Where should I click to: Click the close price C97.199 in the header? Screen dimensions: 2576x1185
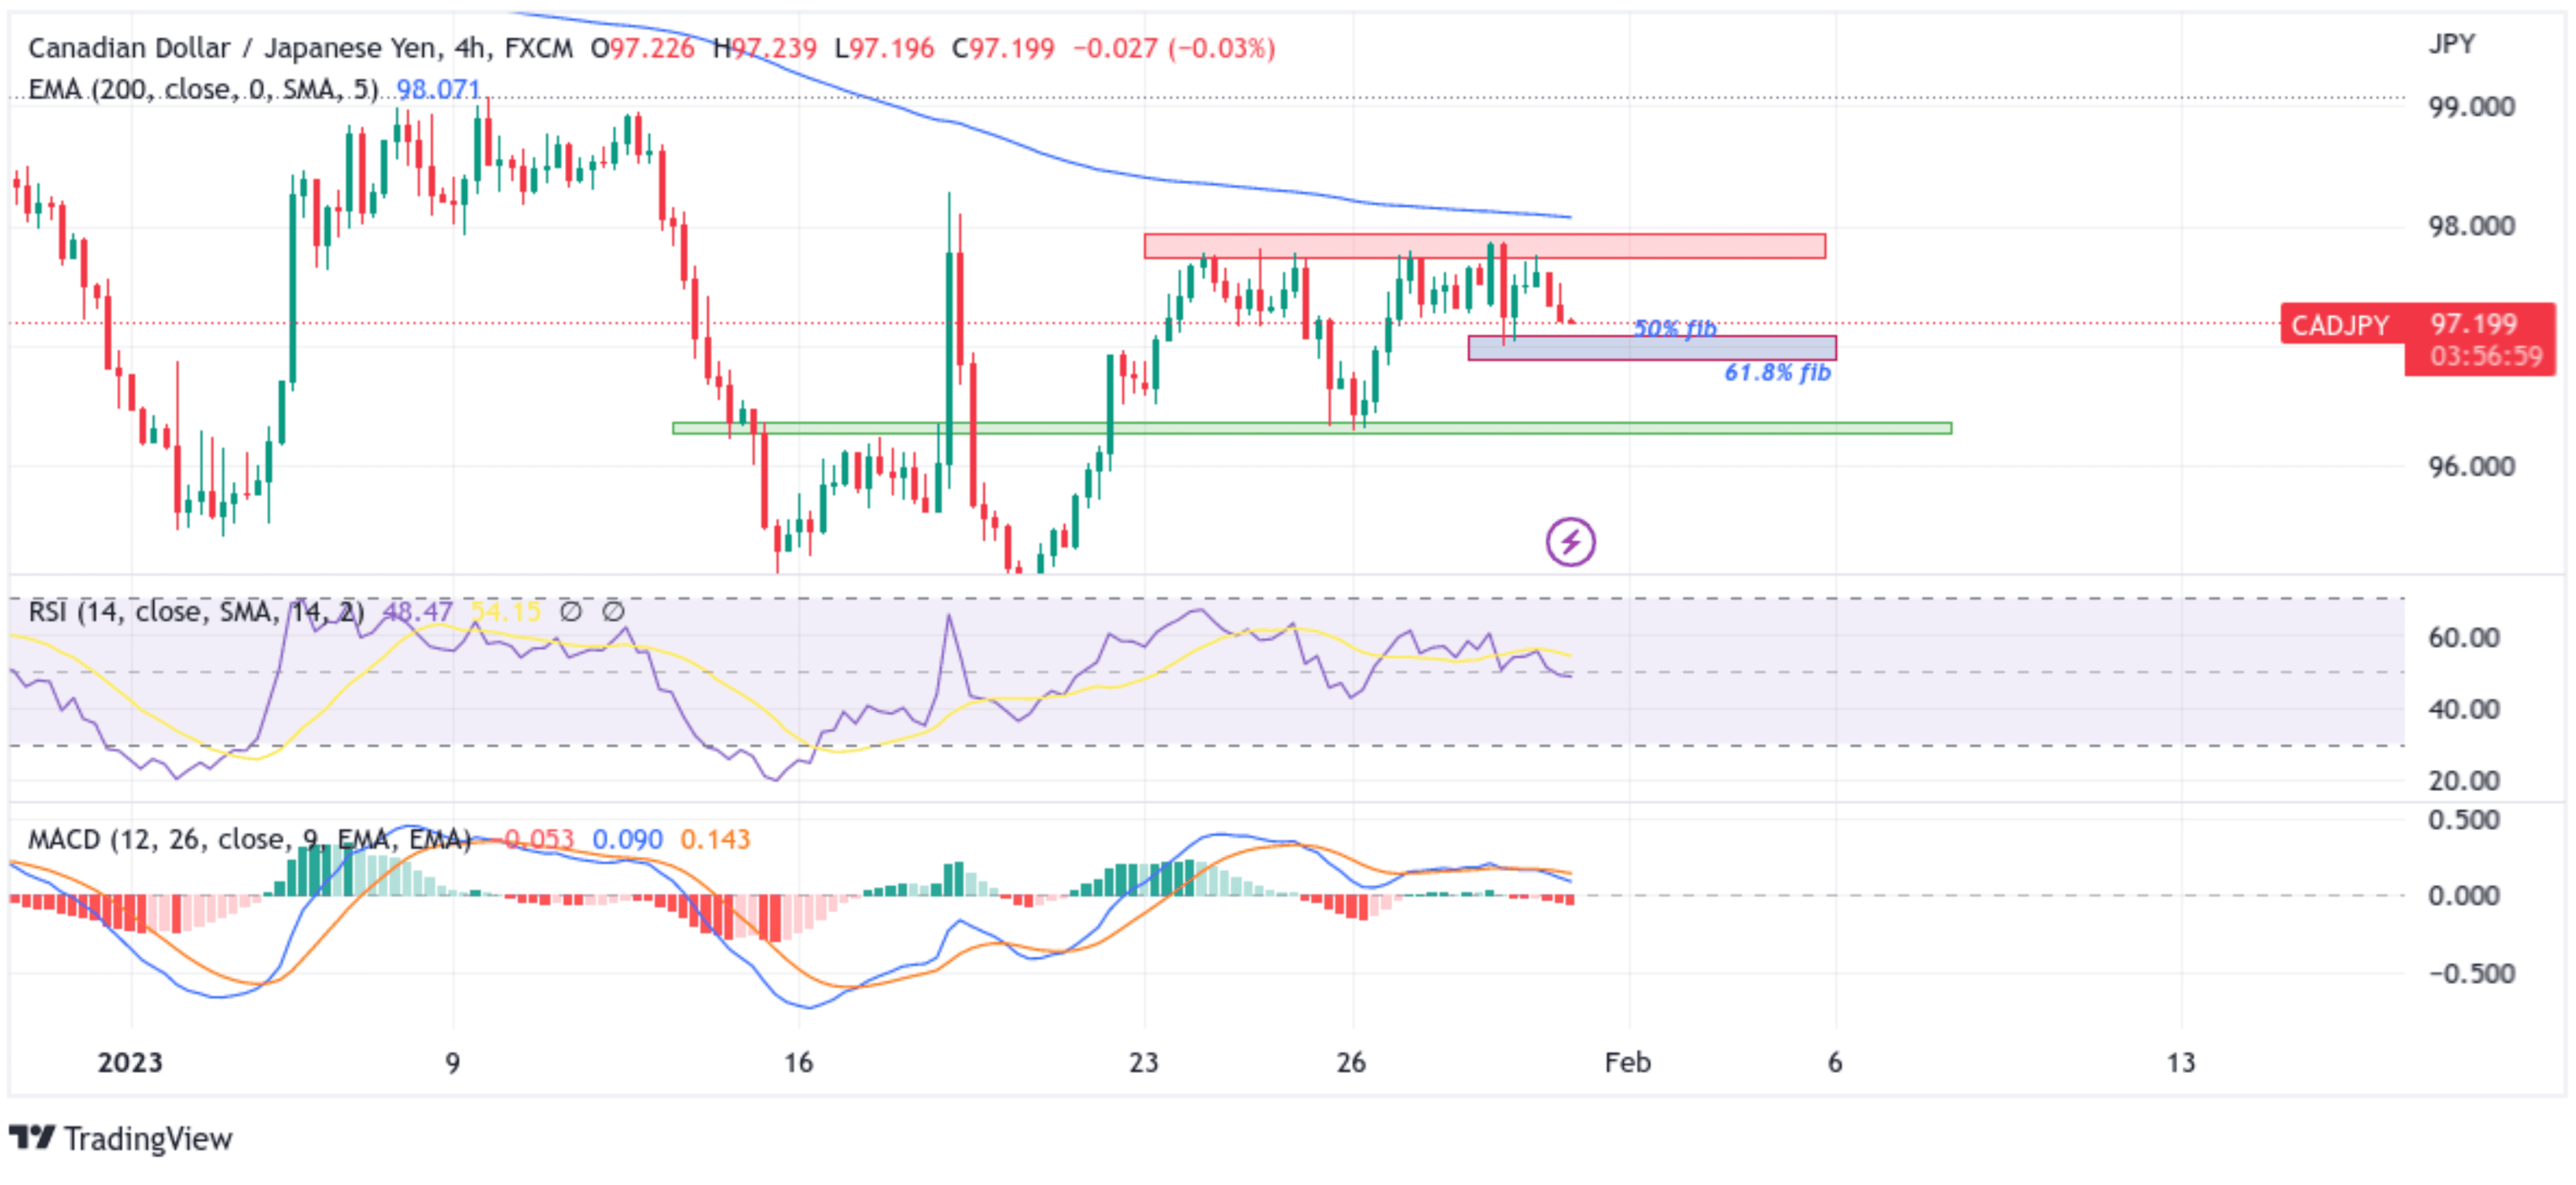pyautogui.click(x=1003, y=48)
